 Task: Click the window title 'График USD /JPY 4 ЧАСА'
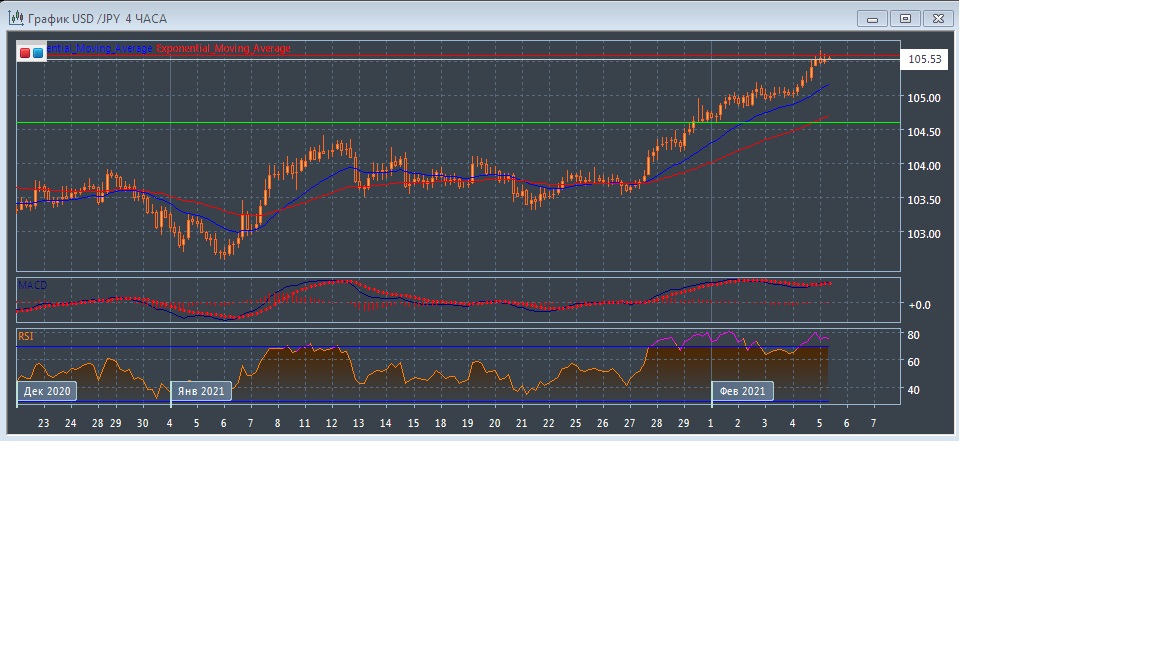pos(97,19)
